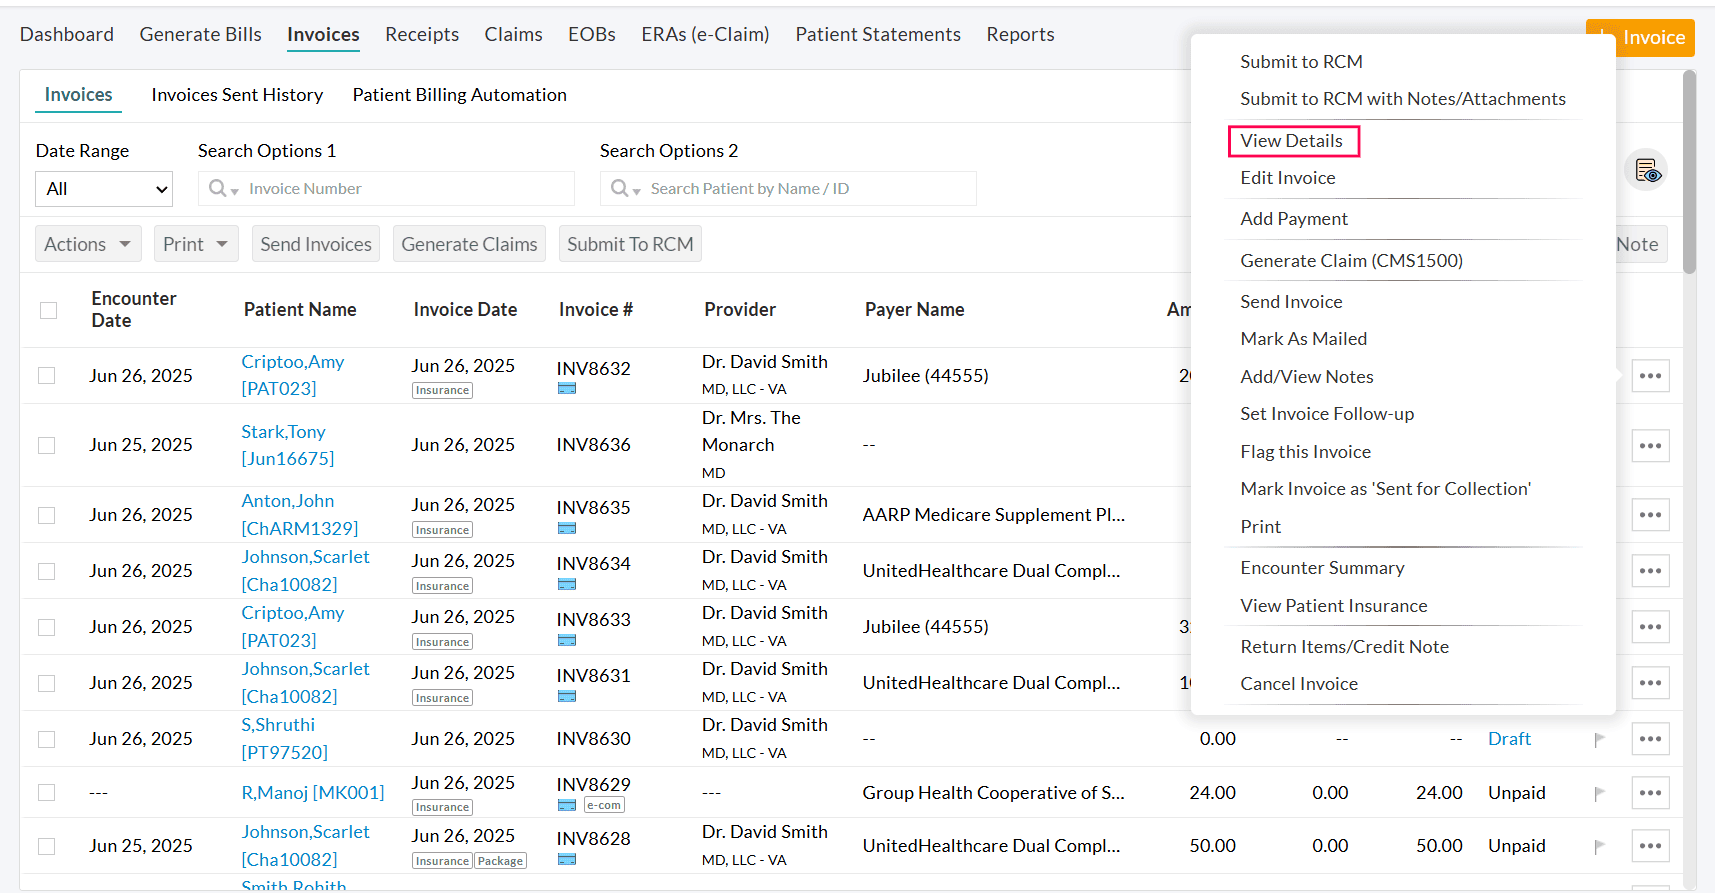Screen dimensions: 1715x893
Task: Expand the Print dropdown button
Action: coord(196,244)
